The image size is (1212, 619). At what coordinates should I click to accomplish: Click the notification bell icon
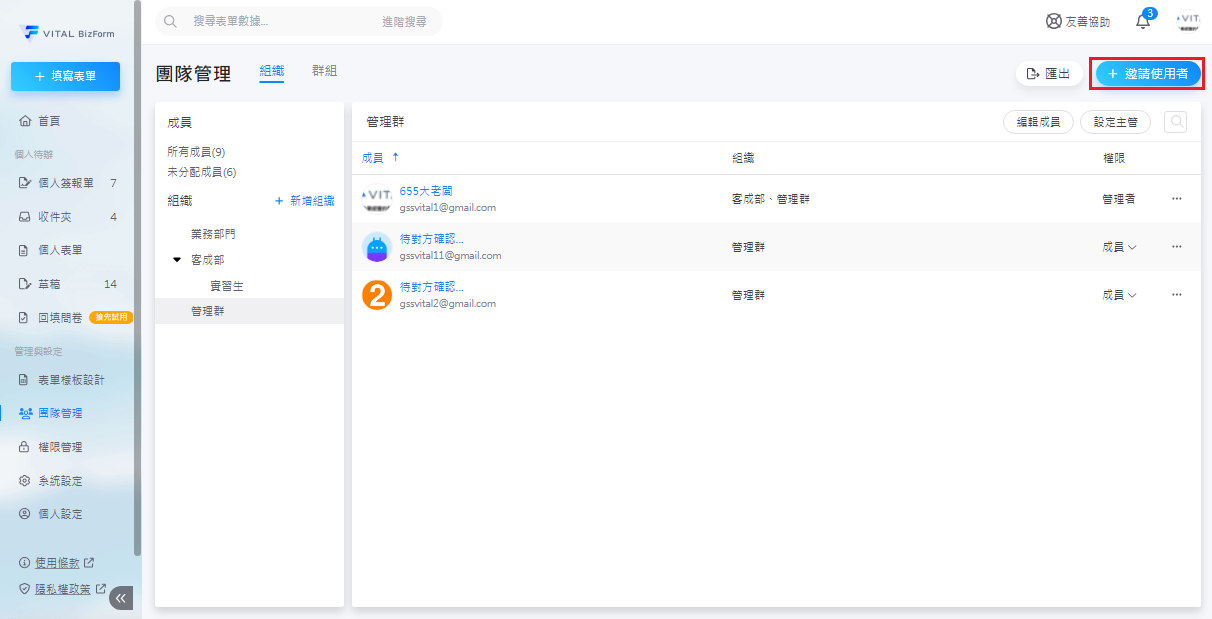[x=1143, y=22]
